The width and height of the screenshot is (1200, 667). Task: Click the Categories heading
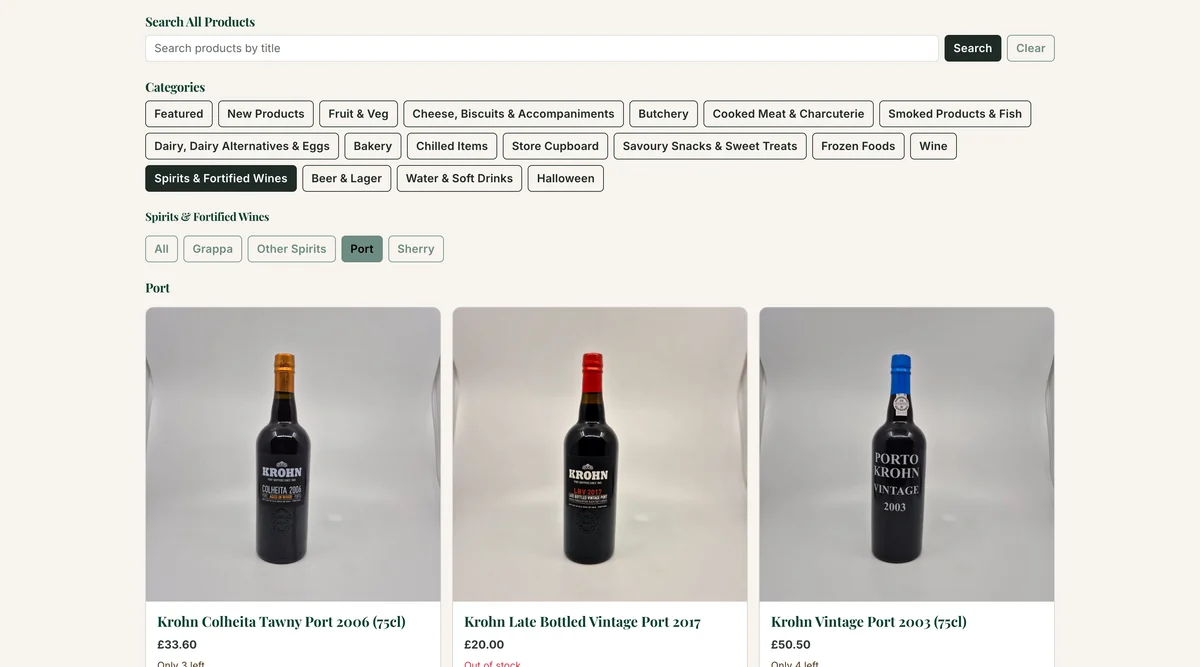point(175,87)
